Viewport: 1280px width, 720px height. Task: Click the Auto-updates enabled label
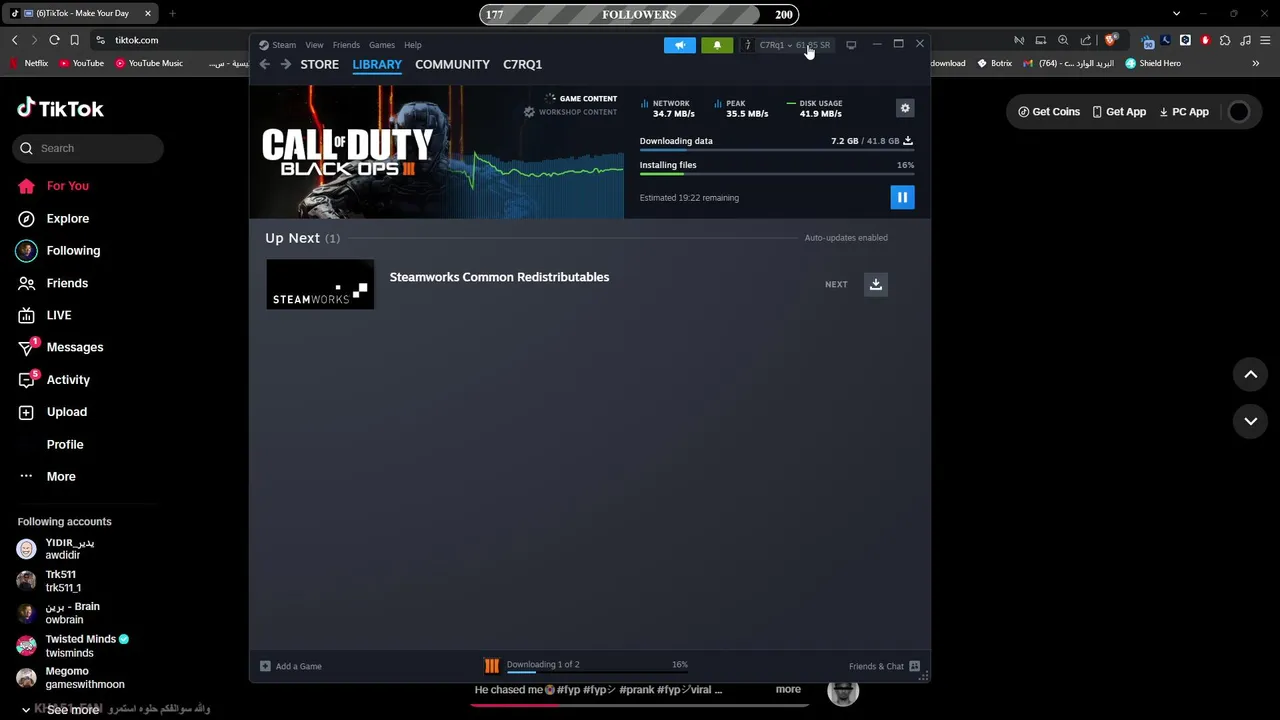[x=846, y=238]
